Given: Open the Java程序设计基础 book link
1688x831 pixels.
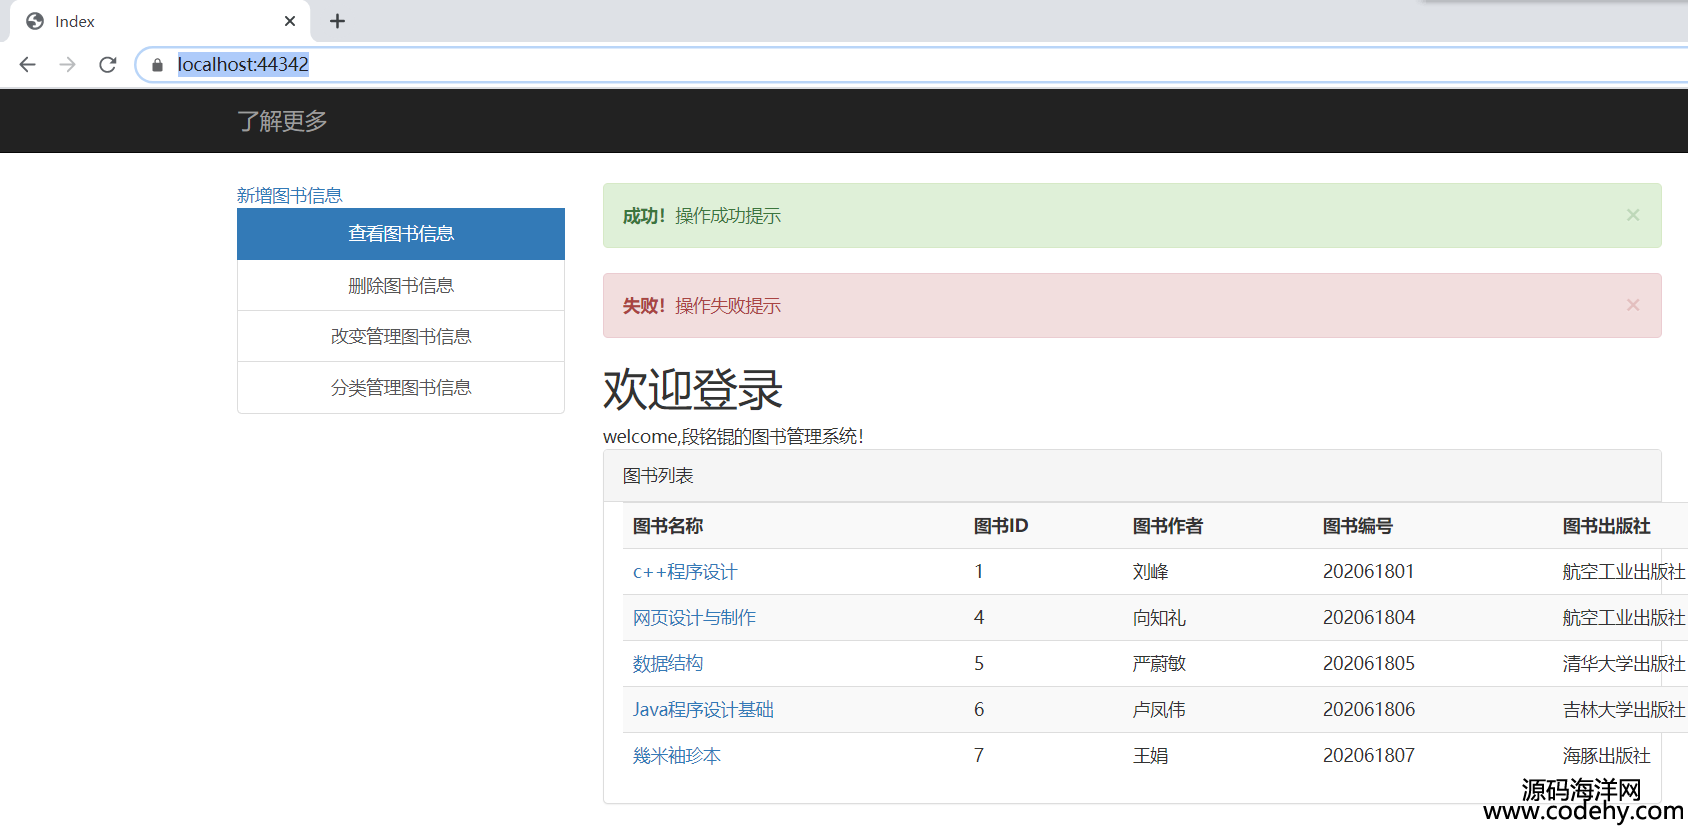Looking at the screenshot, I should pos(703,710).
